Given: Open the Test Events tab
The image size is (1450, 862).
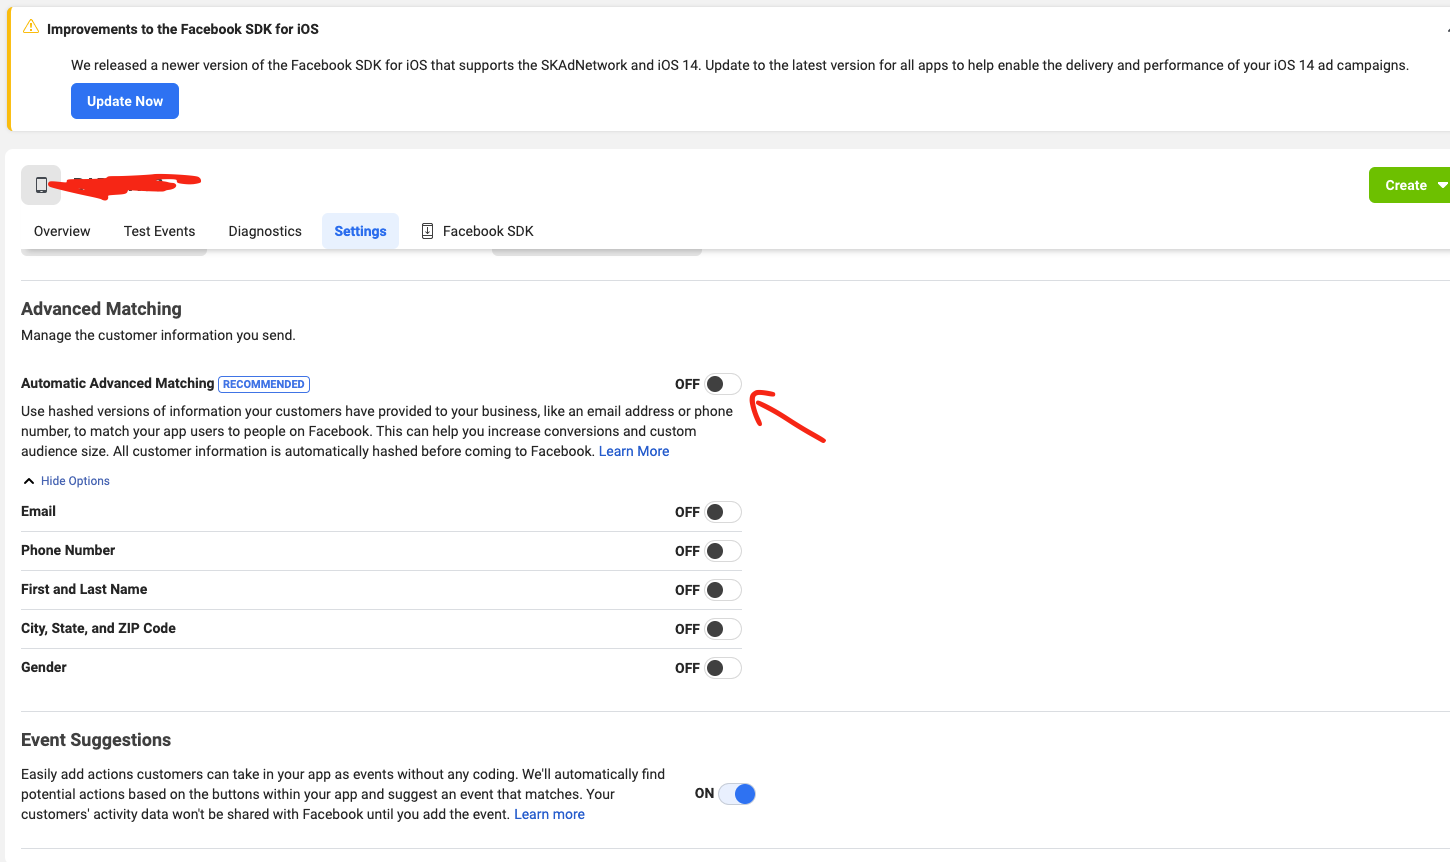Looking at the screenshot, I should [x=159, y=230].
